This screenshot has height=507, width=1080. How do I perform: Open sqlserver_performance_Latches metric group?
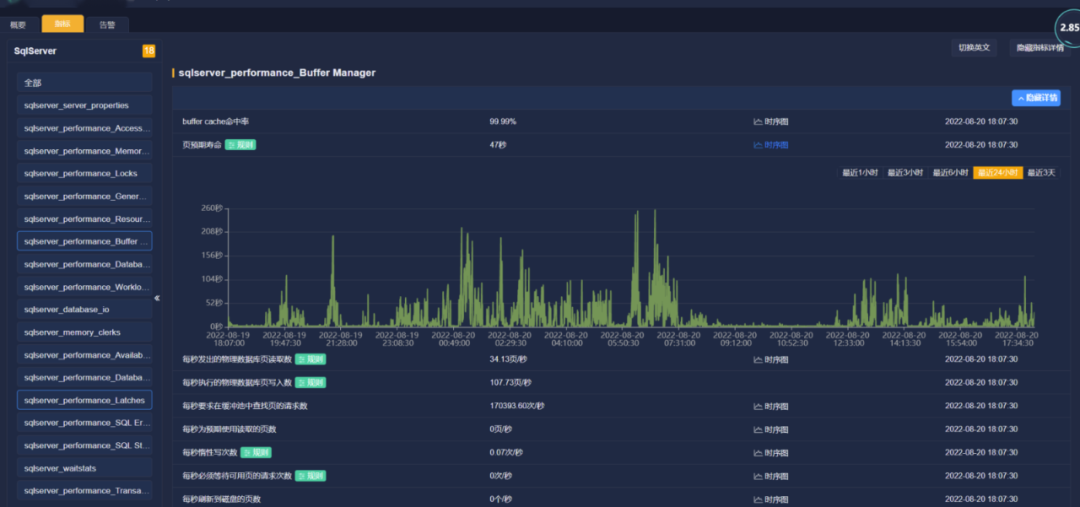[x=85, y=400]
